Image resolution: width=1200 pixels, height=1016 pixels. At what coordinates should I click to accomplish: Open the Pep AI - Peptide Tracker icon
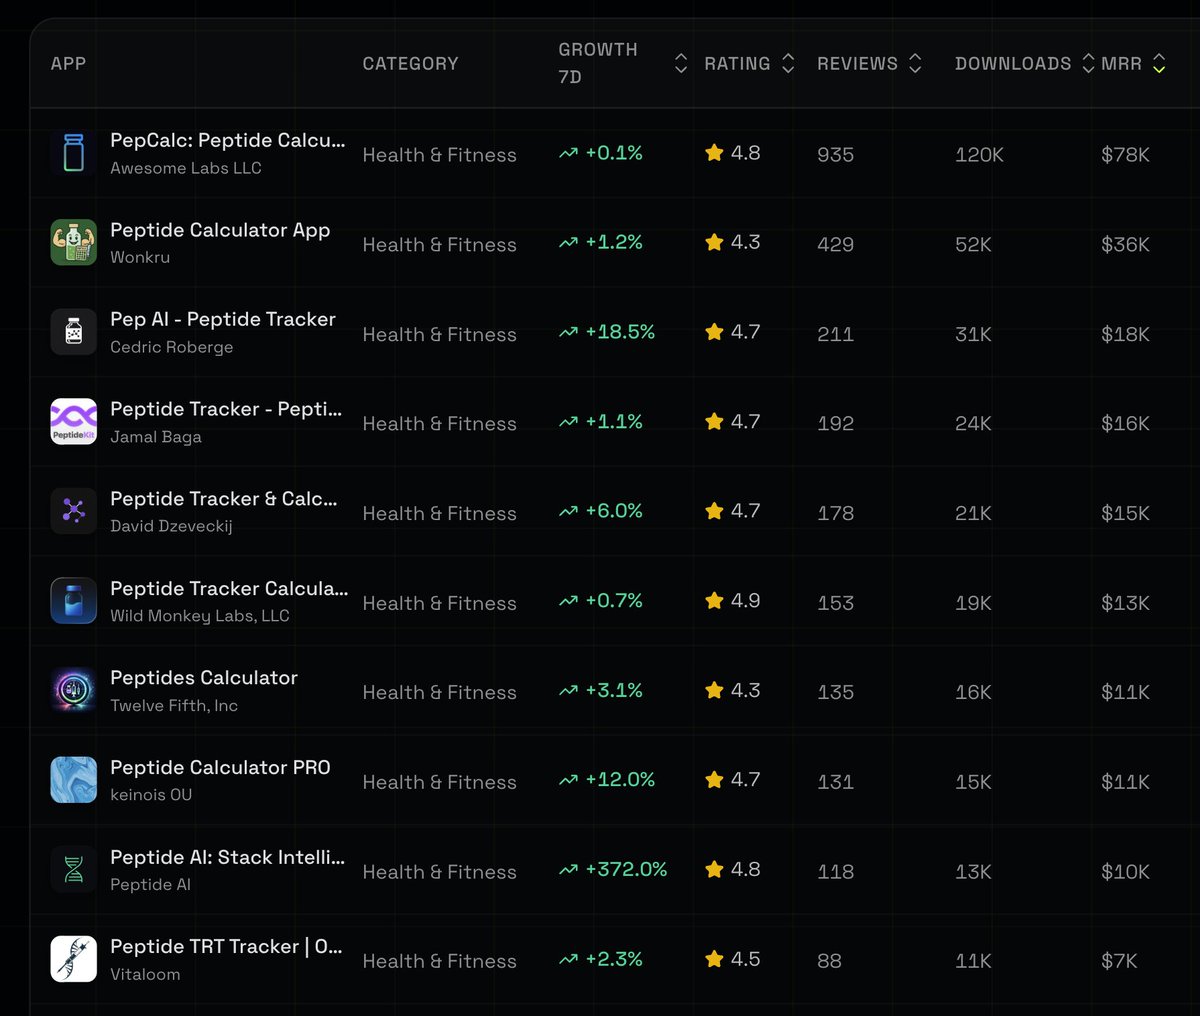coord(74,332)
